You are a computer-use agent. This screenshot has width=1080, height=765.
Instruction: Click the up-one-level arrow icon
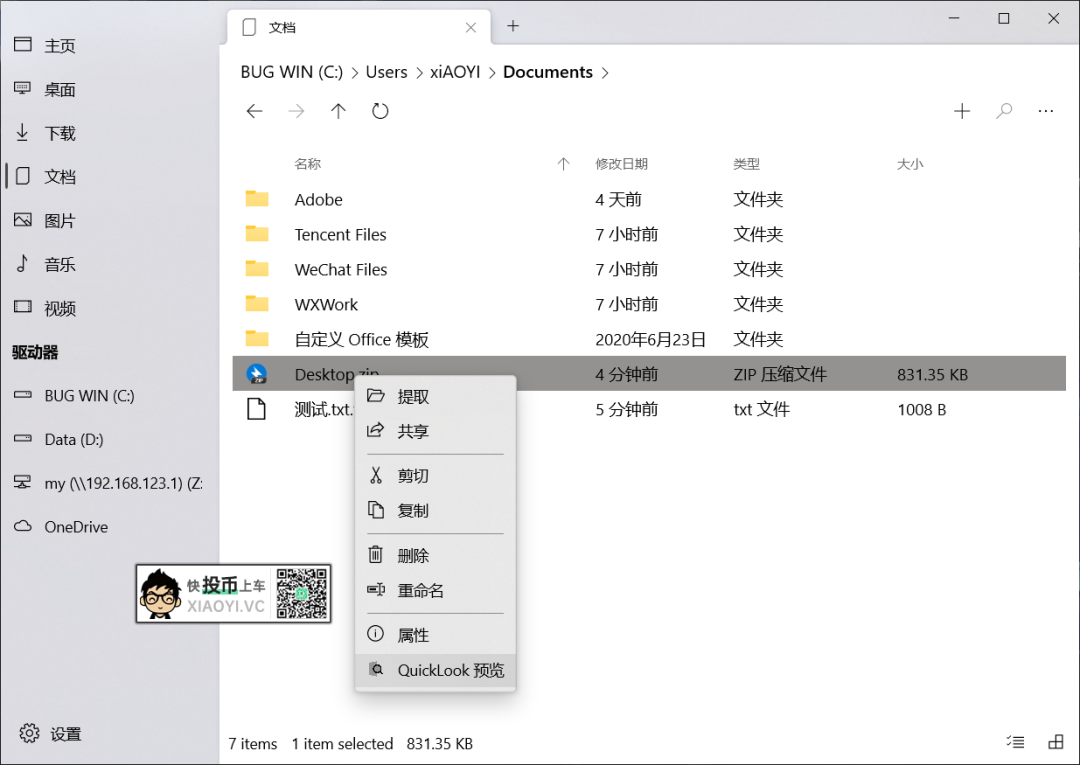point(338,111)
